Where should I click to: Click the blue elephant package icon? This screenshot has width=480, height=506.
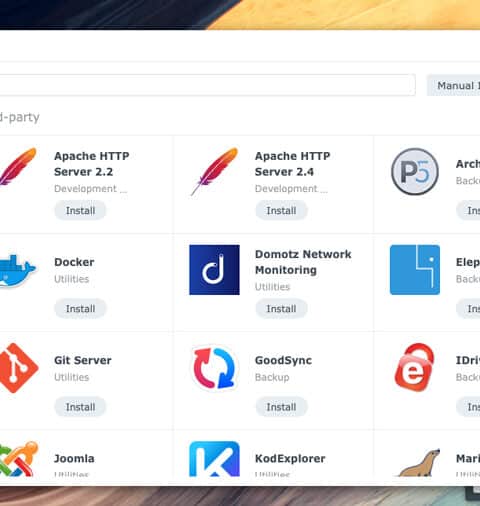click(x=415, y=270)
